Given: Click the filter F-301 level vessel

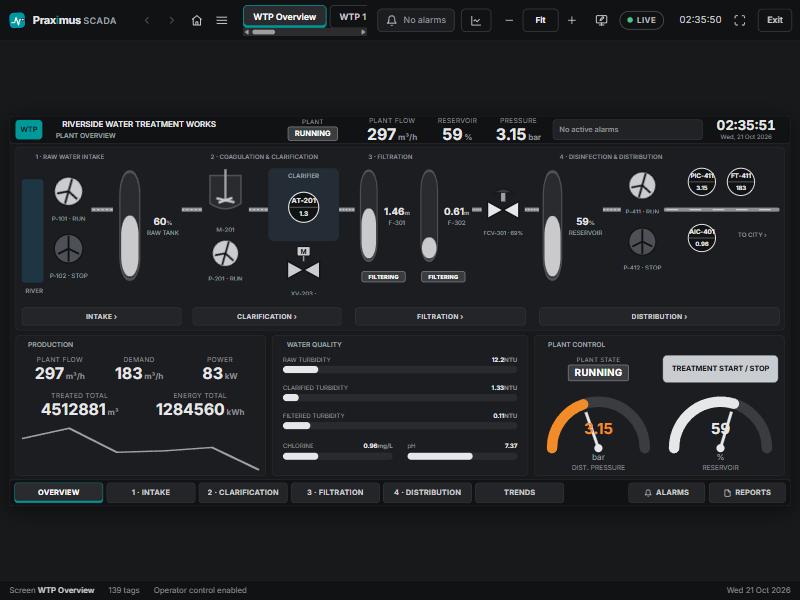Looking at the screenshot, I should click(369, 216).
